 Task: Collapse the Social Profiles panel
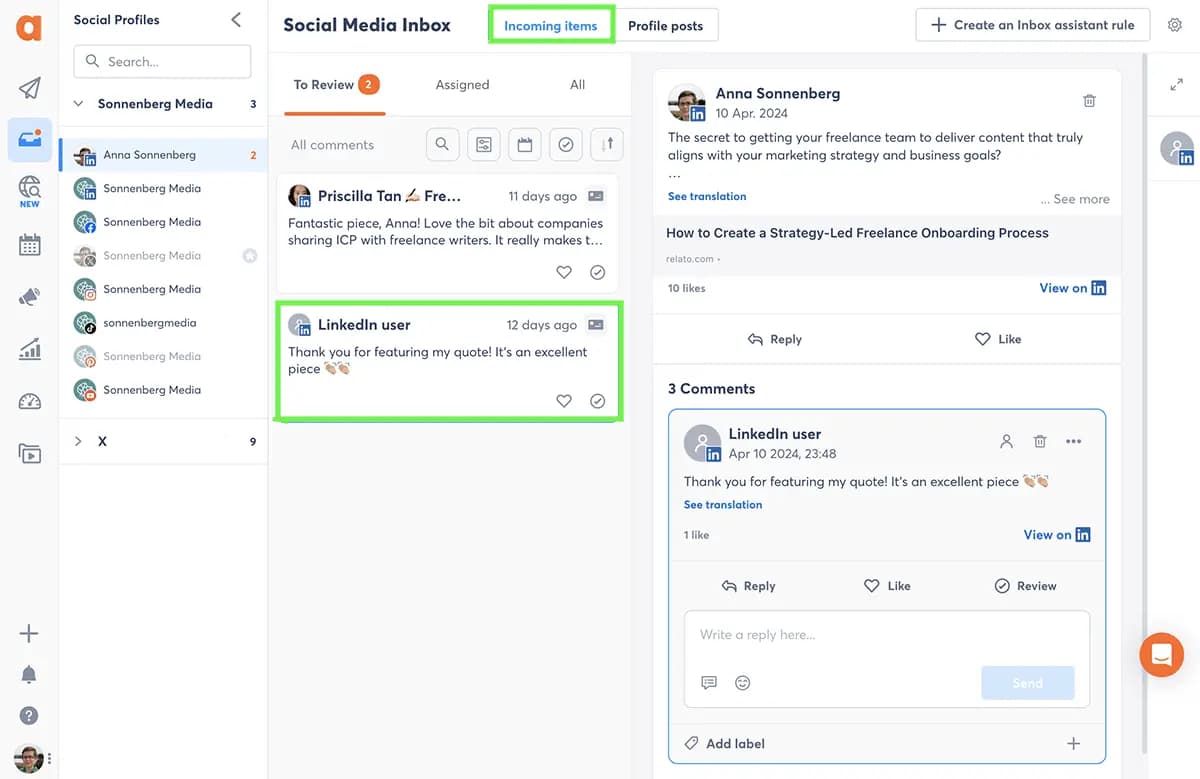[x=236, y=20]
